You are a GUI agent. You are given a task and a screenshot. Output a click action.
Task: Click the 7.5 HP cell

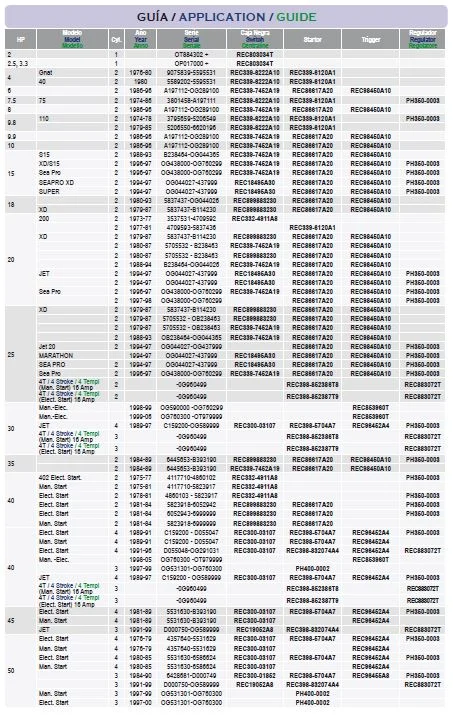21,100
